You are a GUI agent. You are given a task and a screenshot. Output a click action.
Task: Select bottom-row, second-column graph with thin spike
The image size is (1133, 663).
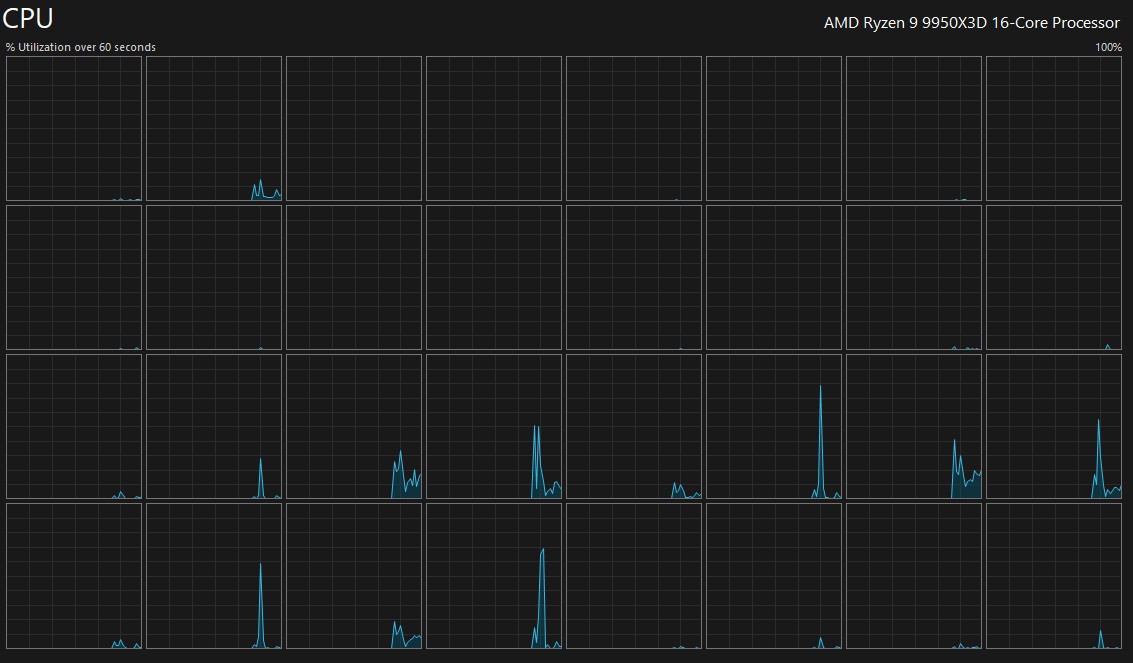click(214, 576)
